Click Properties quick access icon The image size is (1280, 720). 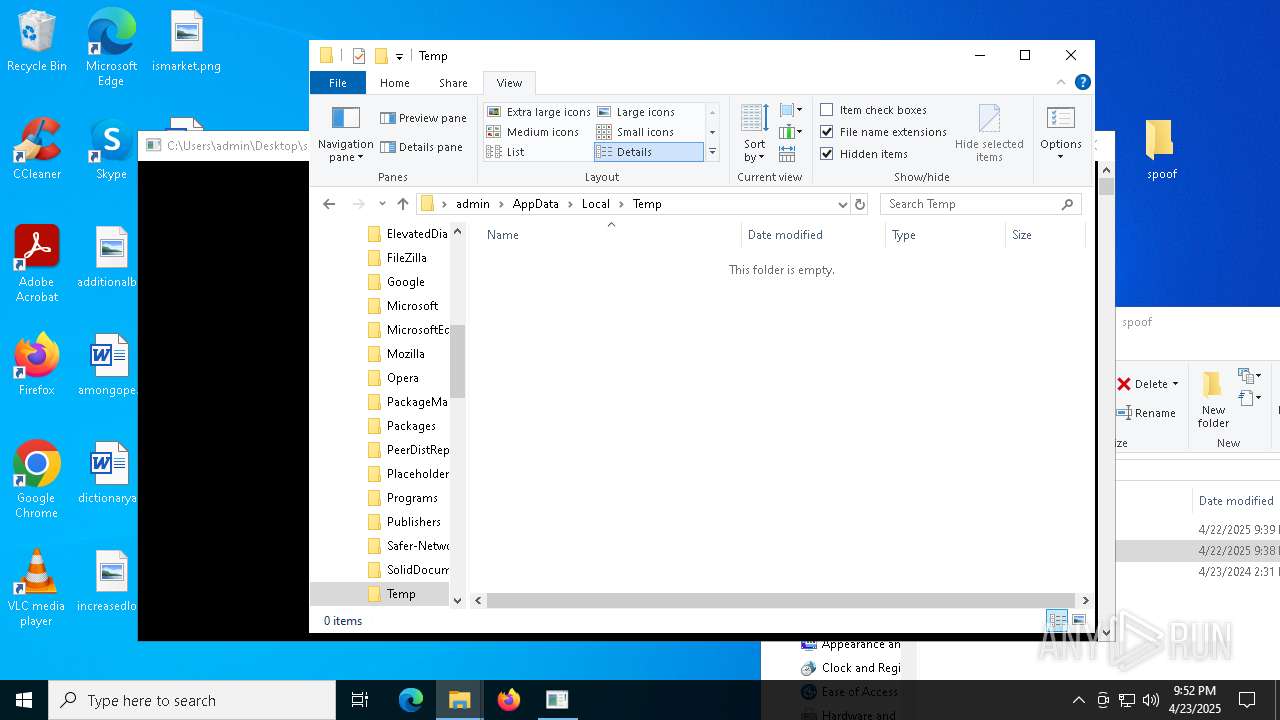tap(359, 56)
